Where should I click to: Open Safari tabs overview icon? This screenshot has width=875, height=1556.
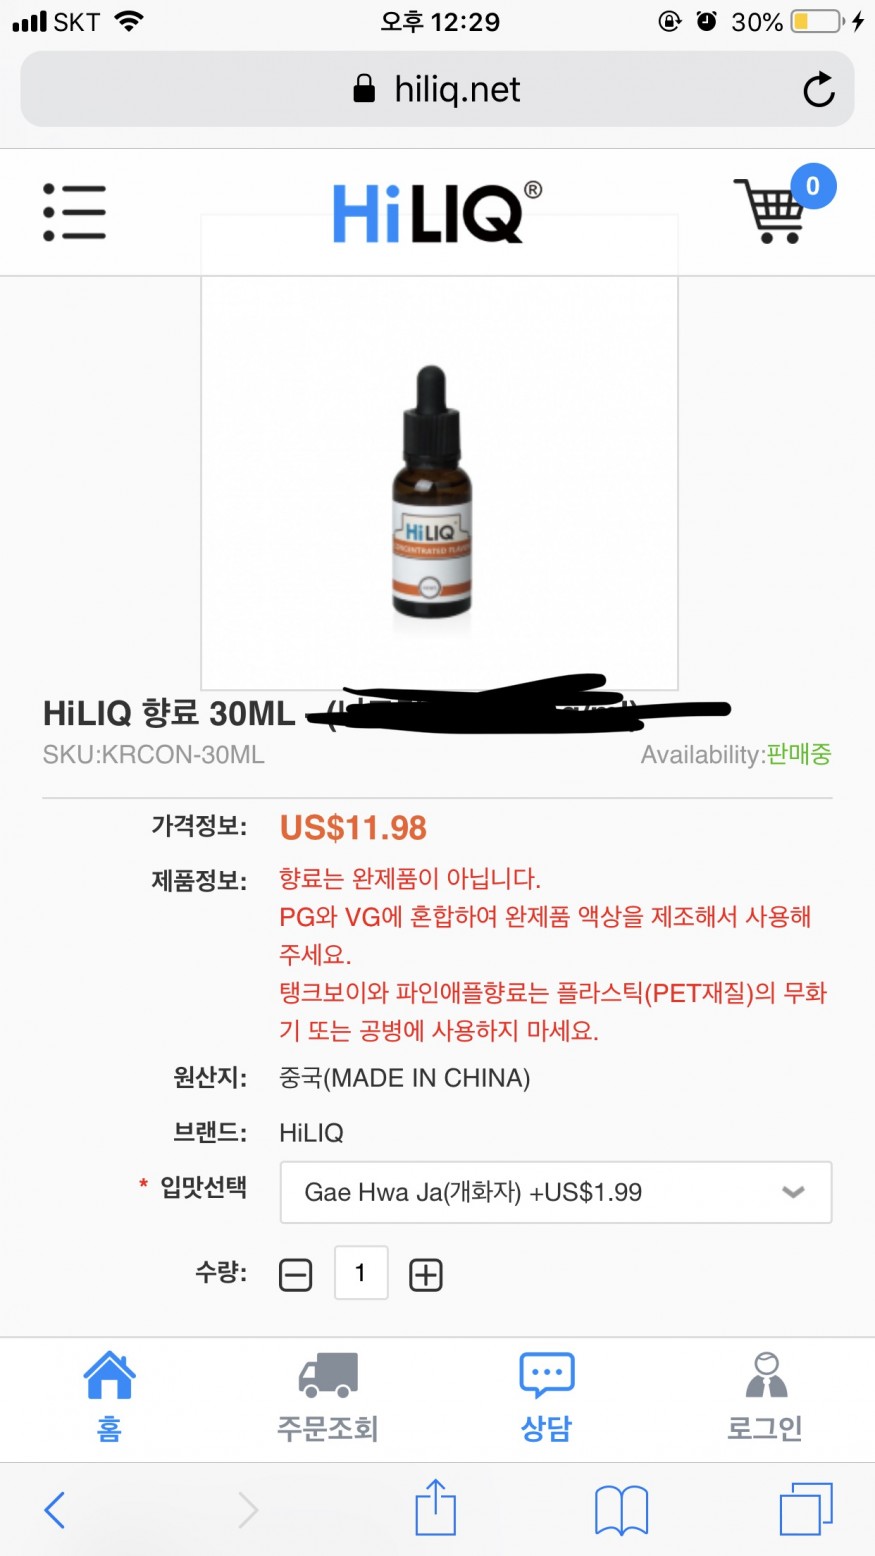coord(806,1508)
